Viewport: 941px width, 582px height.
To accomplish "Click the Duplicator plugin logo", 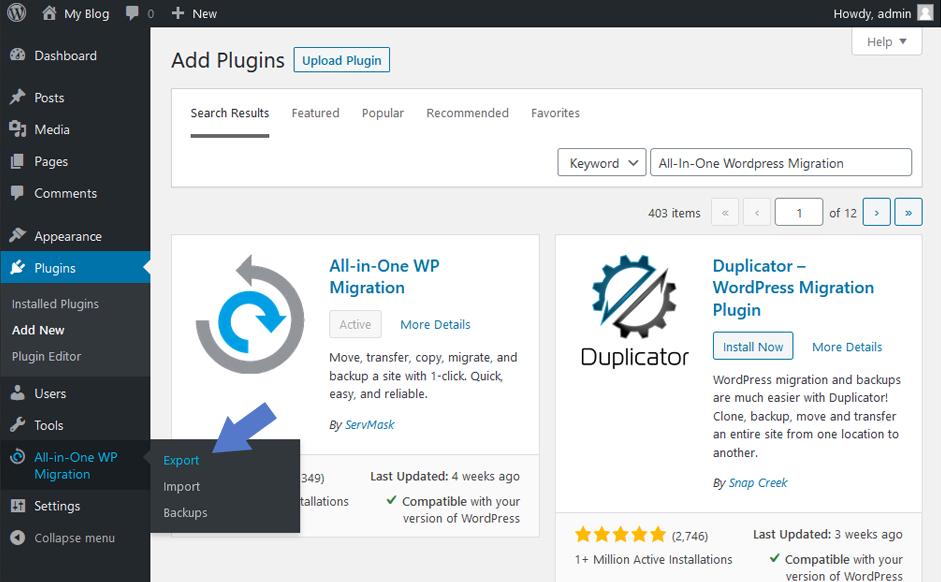I will click(634, 310).
